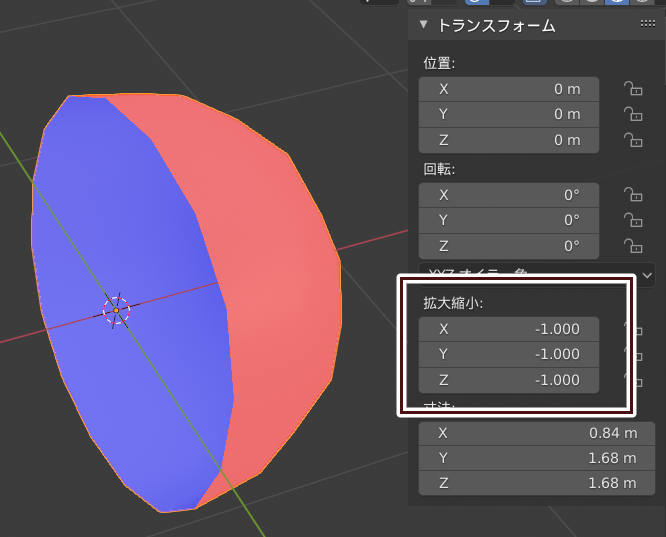Click the 位置: label
666x537 pixels.
[439, 63]
